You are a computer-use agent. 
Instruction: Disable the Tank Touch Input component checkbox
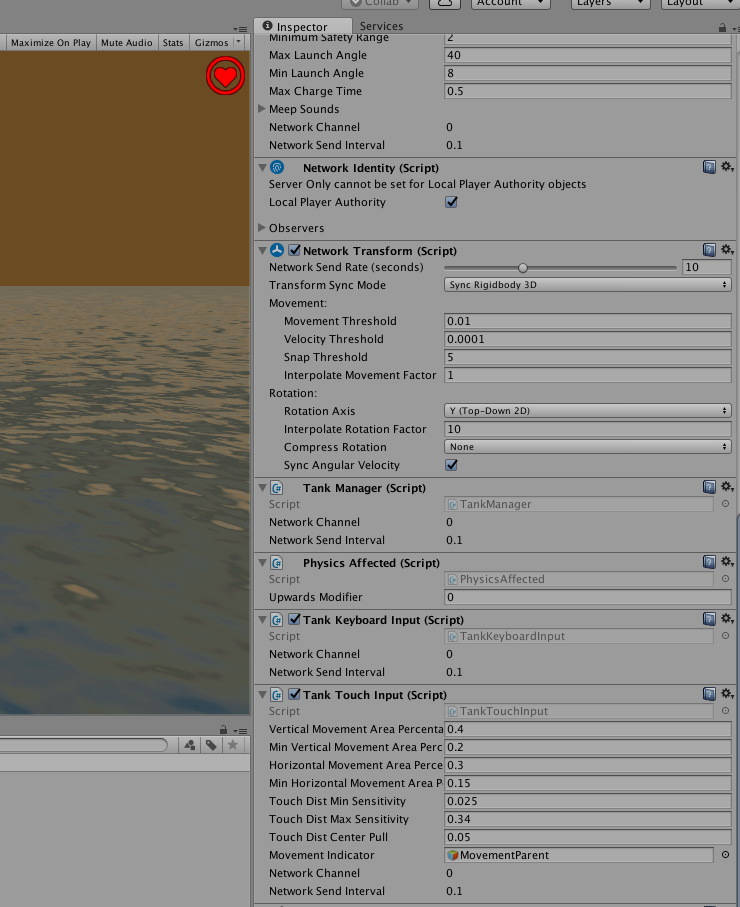(x=294, y=694)
